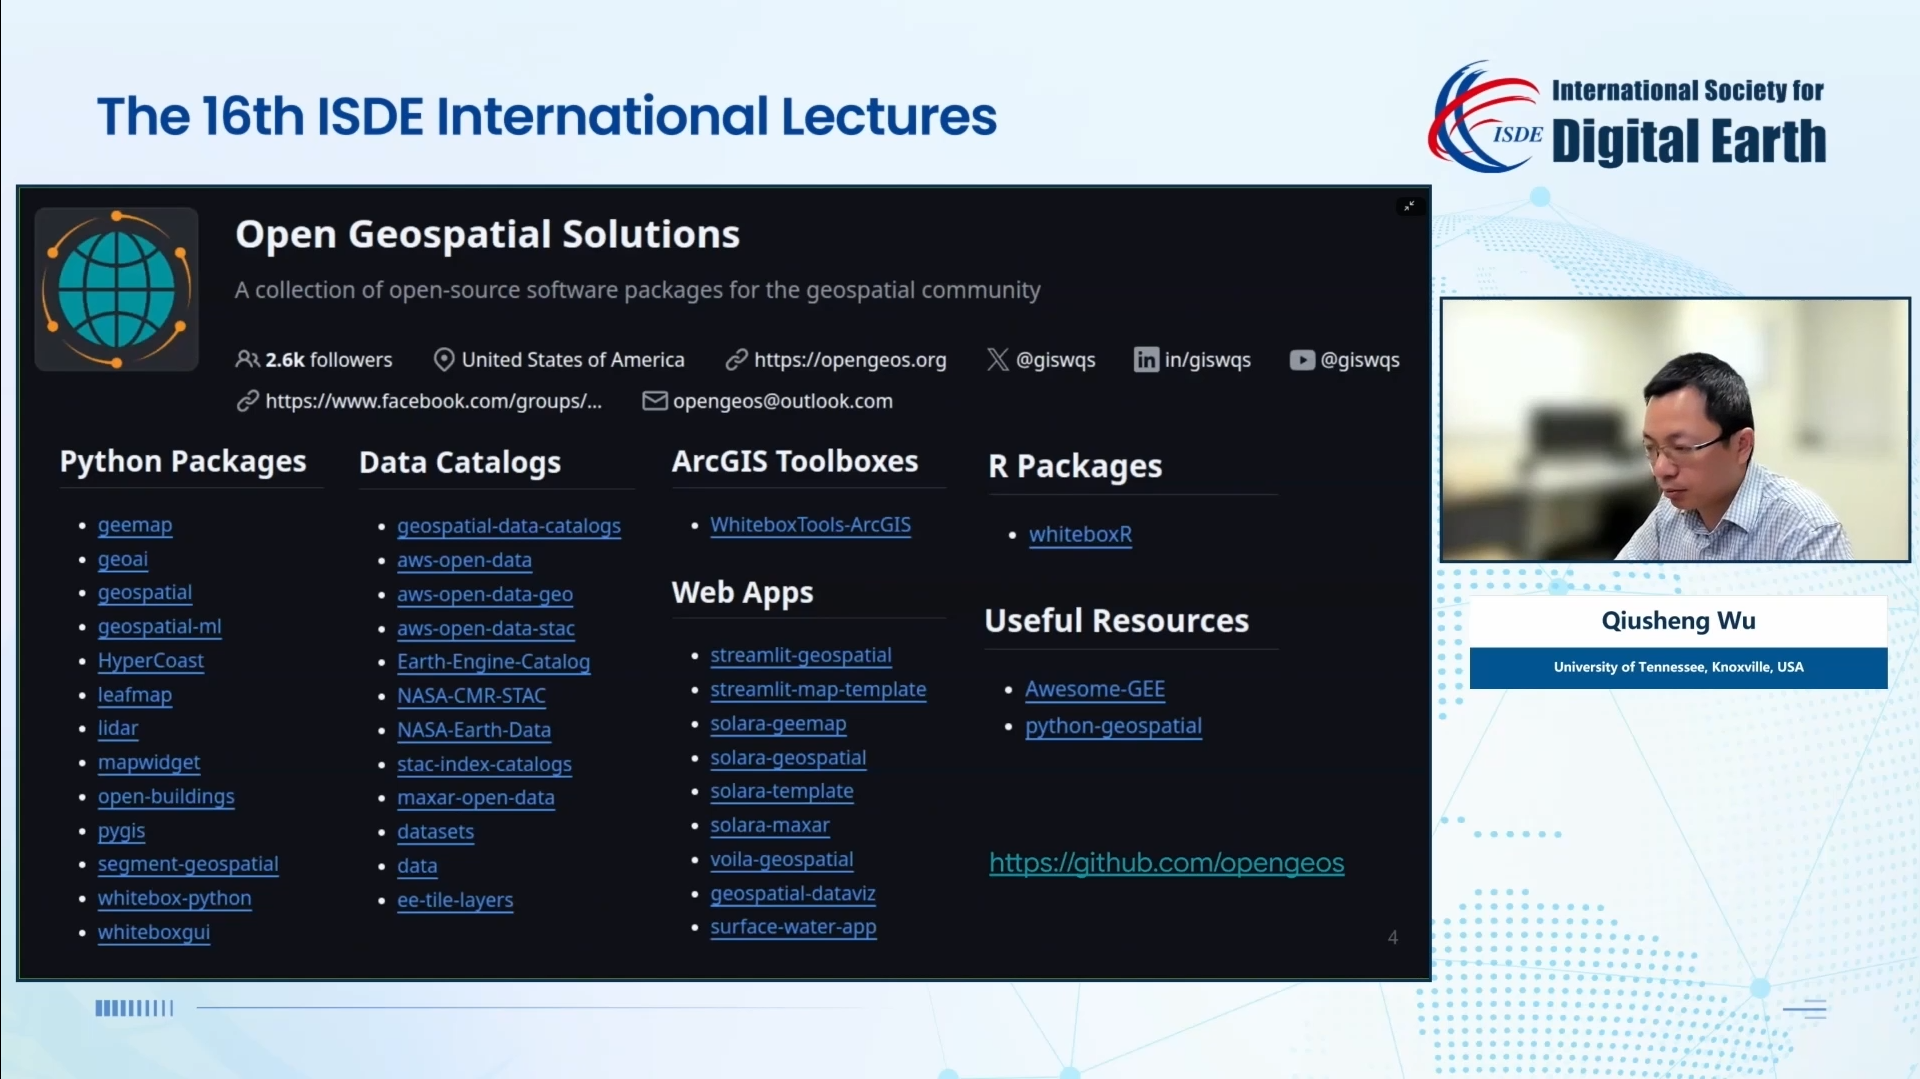Open the solara-geospatial link

pos(789,758)
